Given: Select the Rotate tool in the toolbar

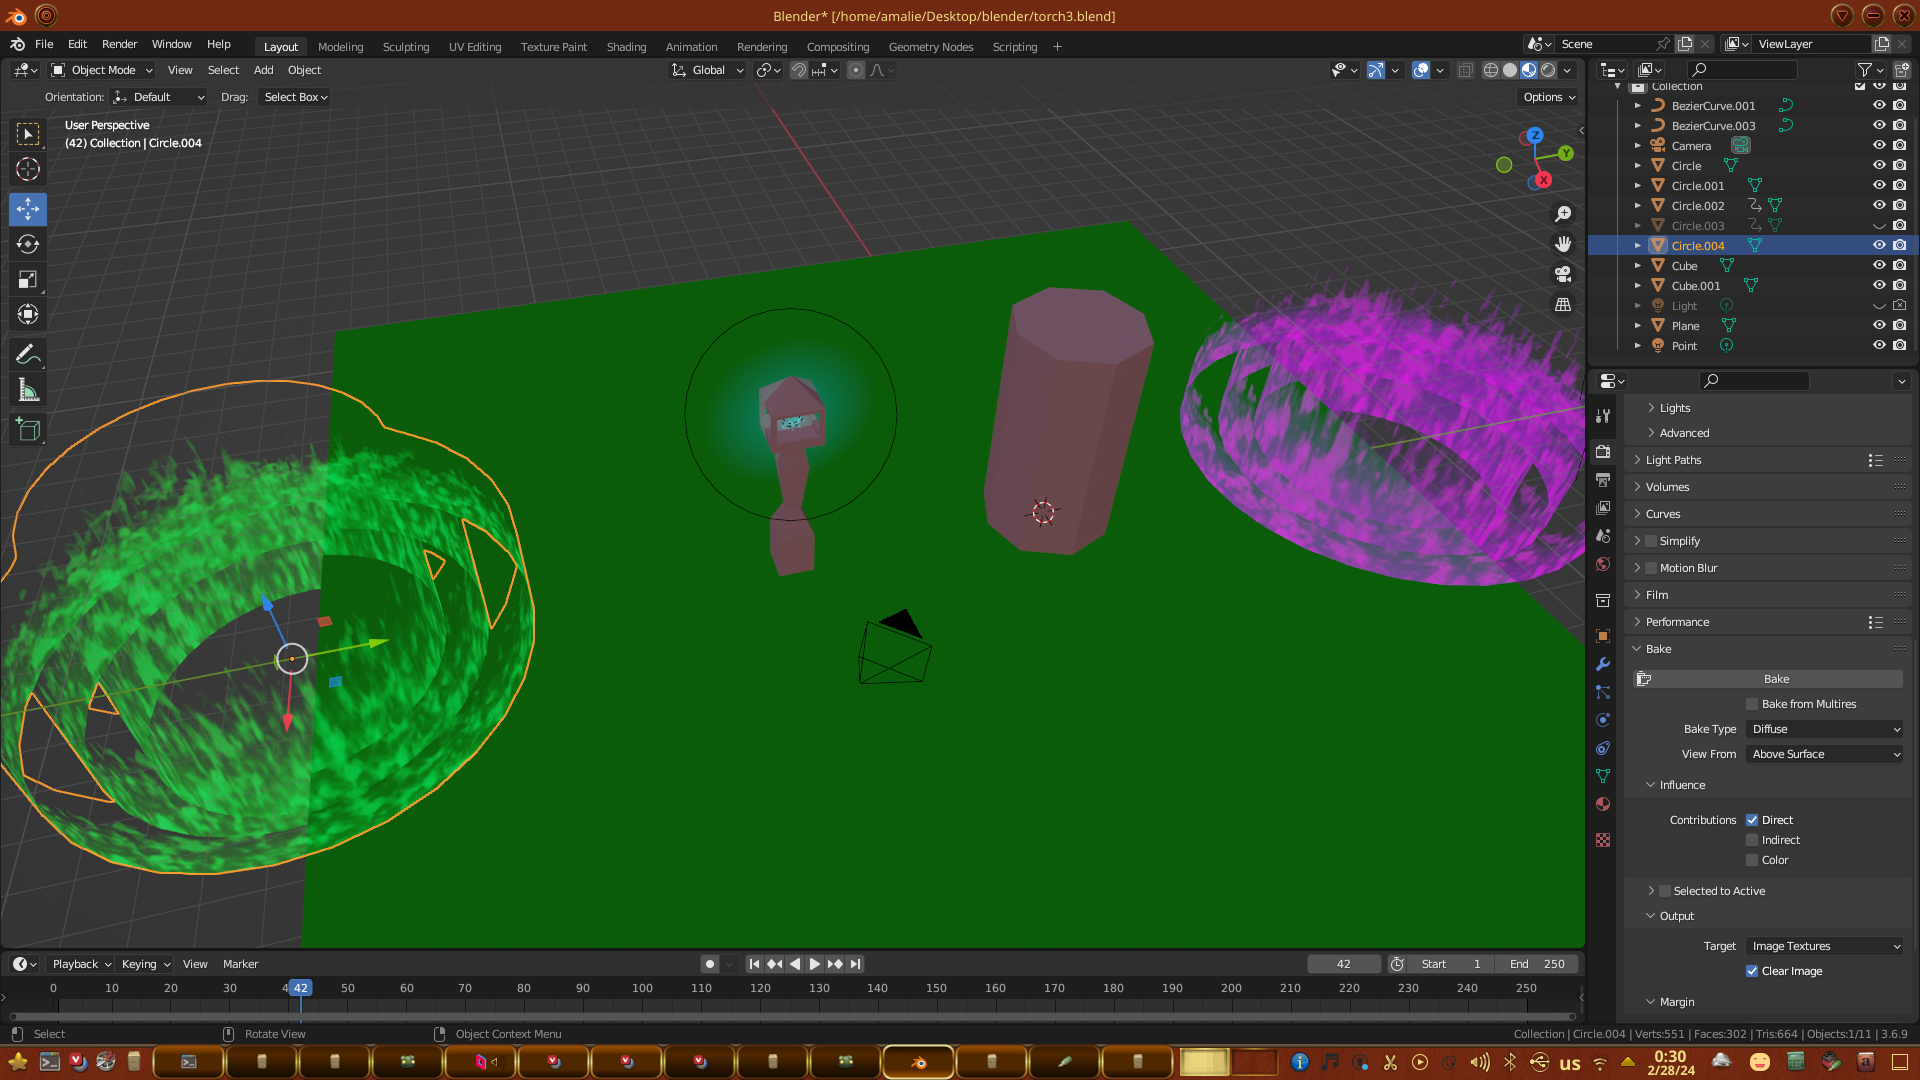Looking at the screenshot, I should 28,244.
